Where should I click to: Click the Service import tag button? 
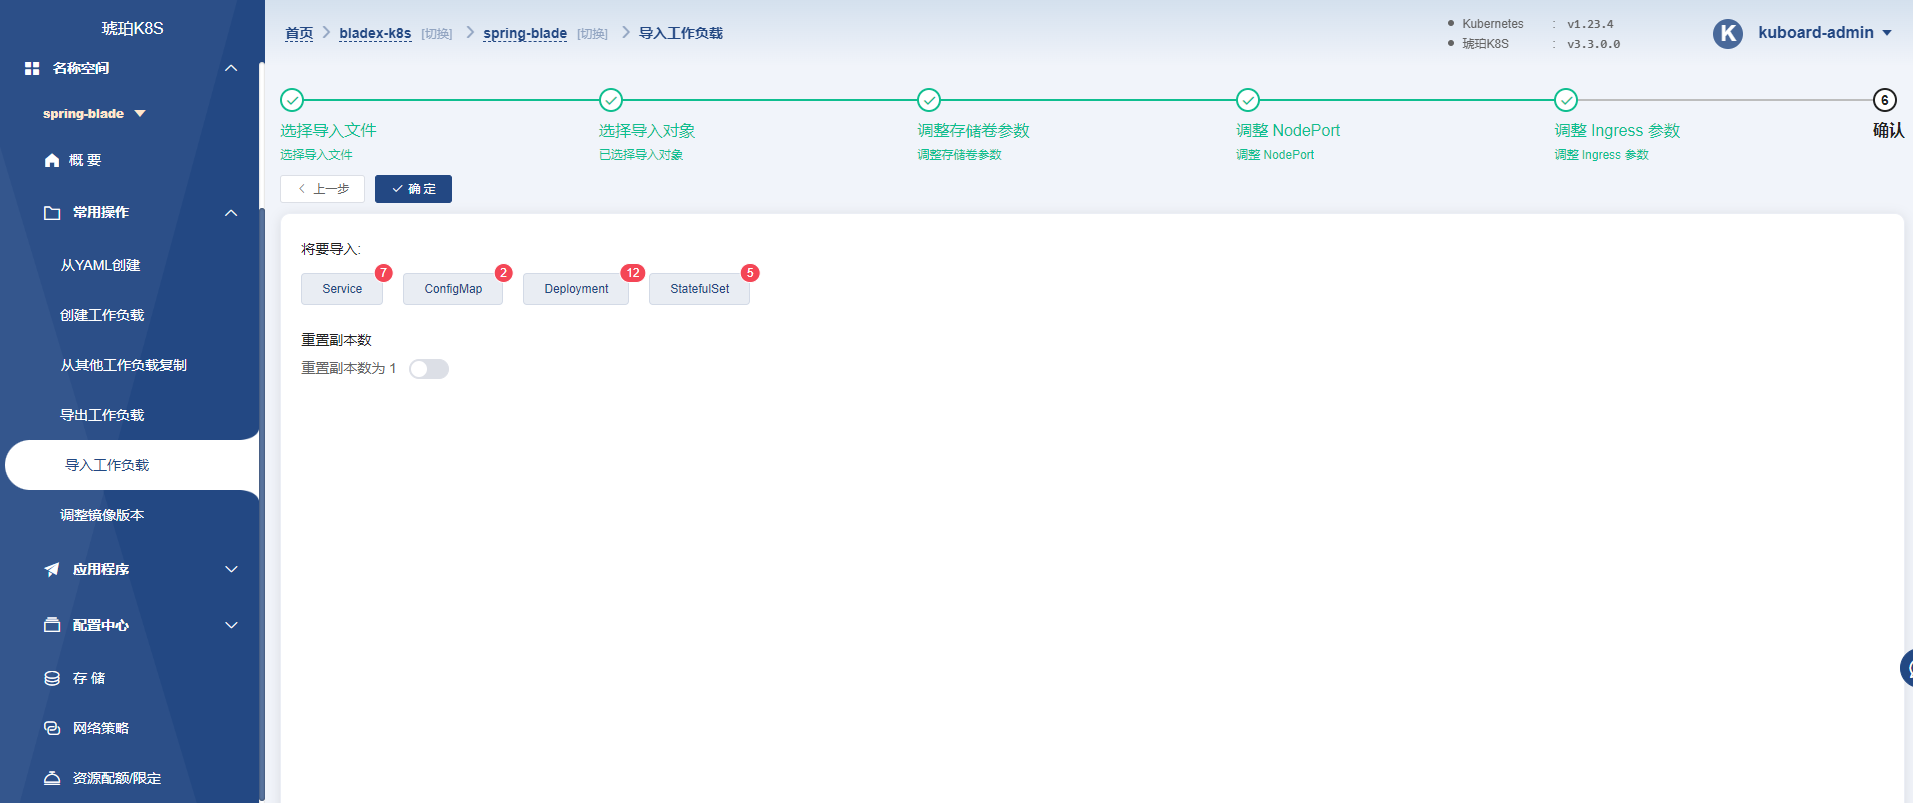click(342, 289)
